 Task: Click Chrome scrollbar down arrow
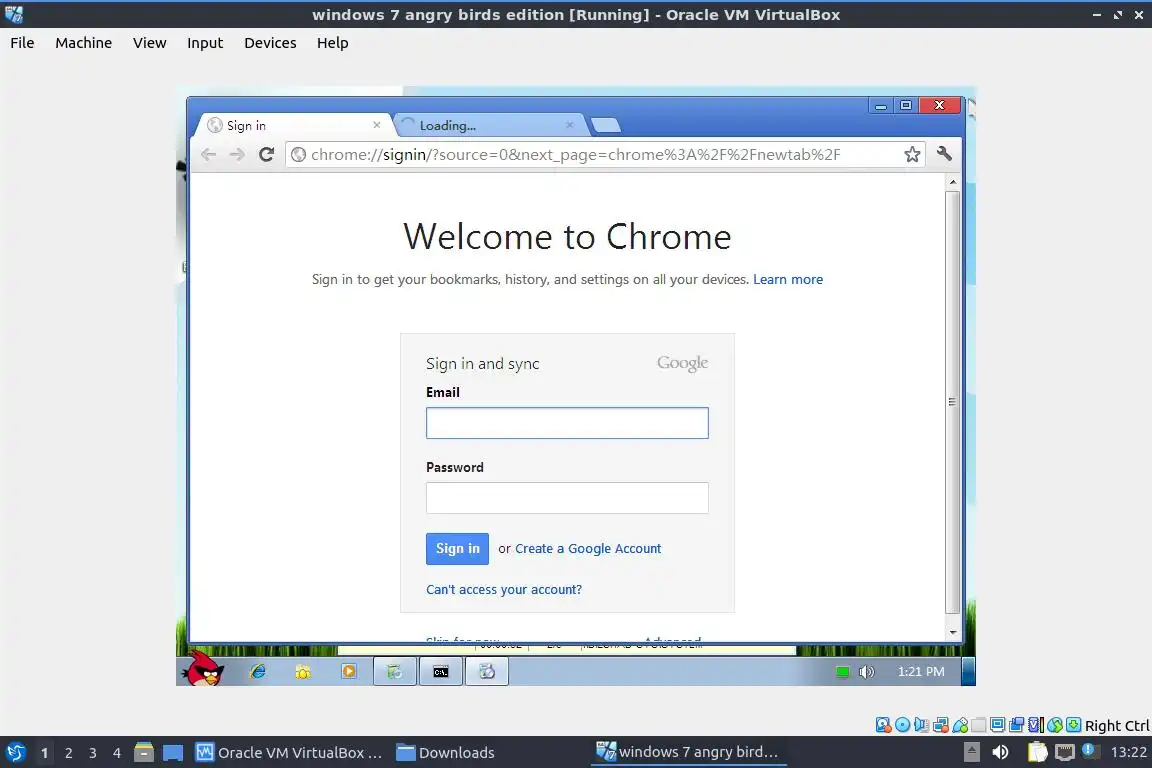953,633
